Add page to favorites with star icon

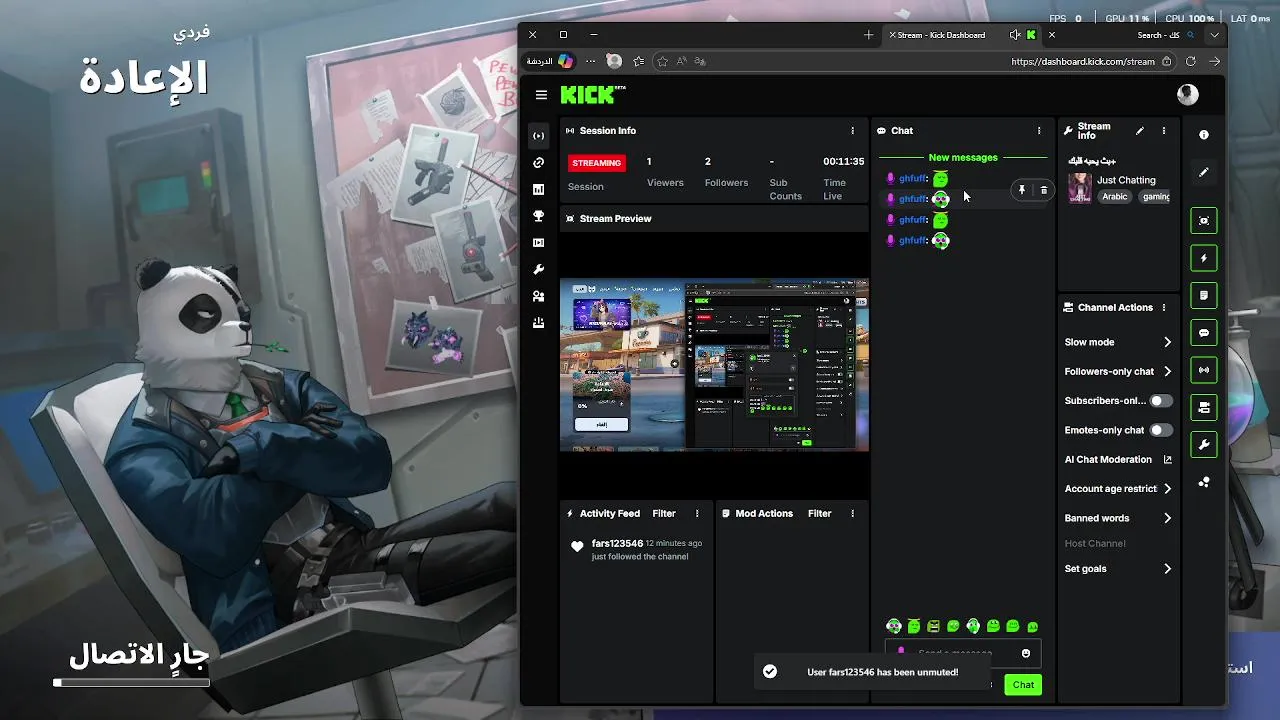click(x=662, y=61)
